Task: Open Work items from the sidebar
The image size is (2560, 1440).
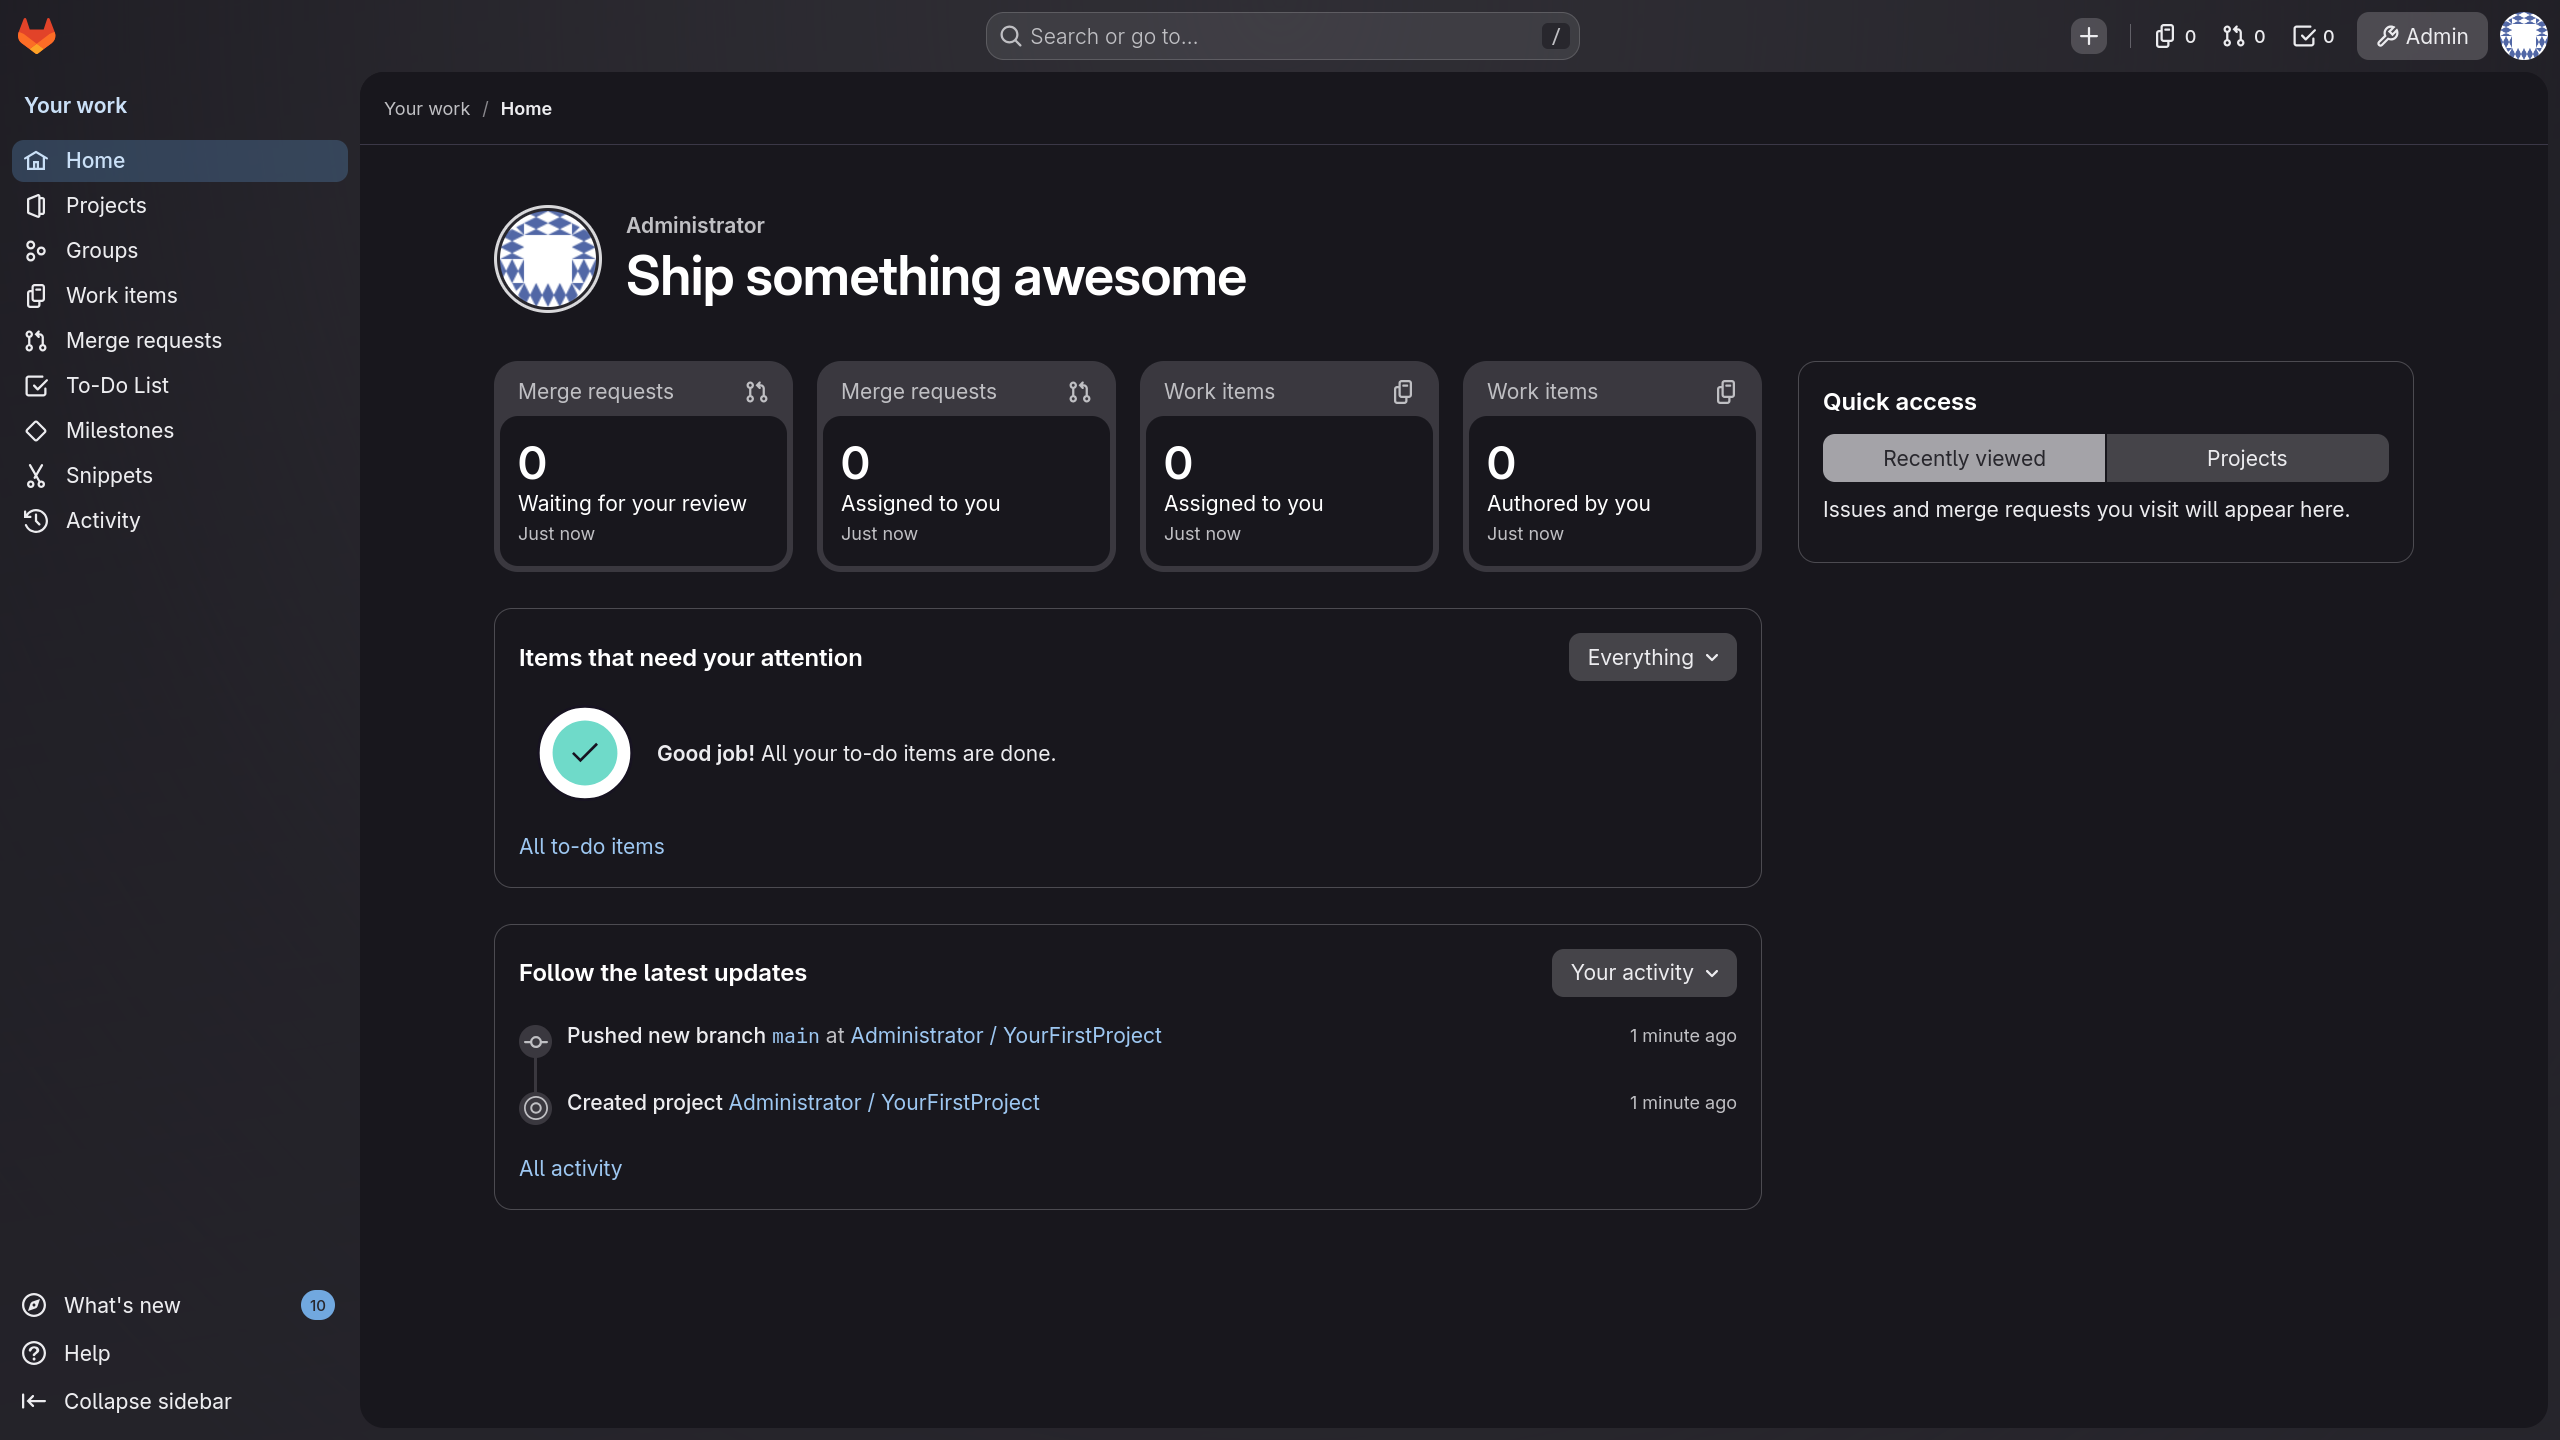Action: click(x=180, y=296)
